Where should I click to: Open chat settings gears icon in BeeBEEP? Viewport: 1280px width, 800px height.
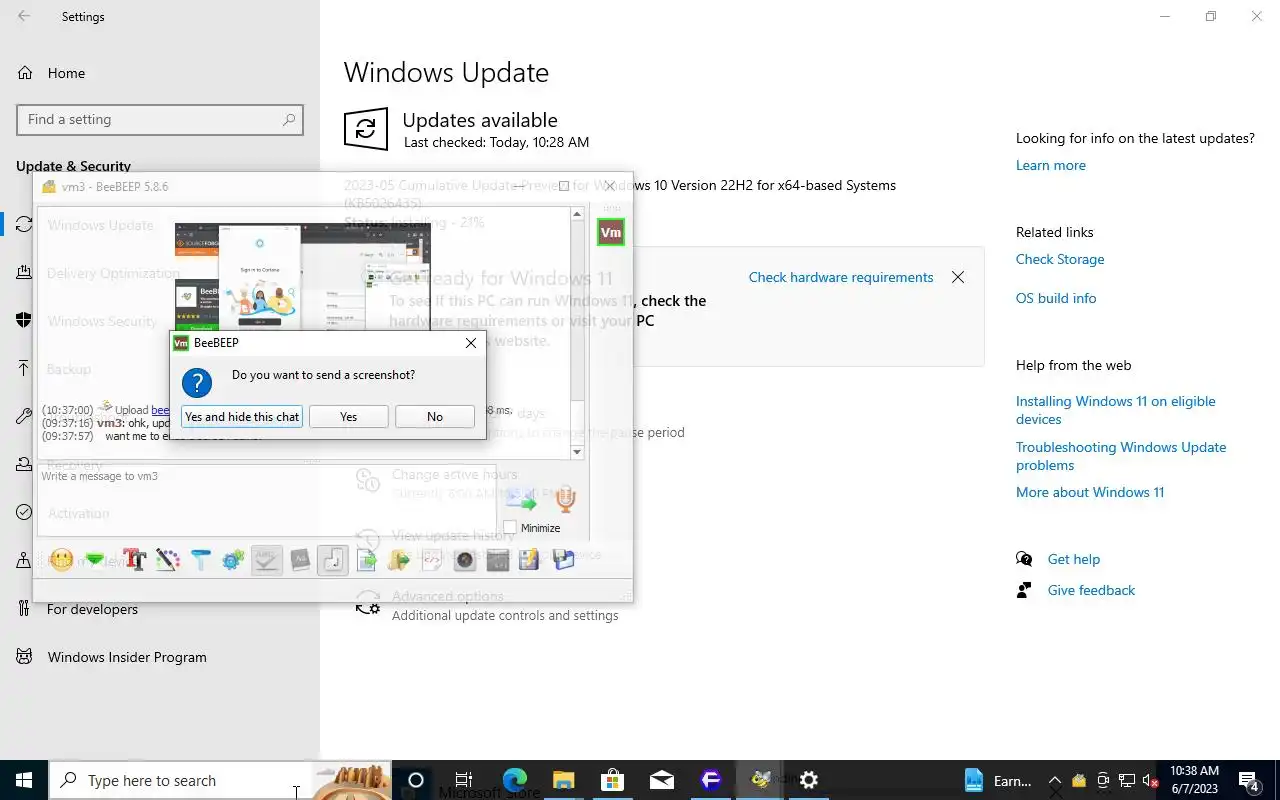click(x=233, y=560)
